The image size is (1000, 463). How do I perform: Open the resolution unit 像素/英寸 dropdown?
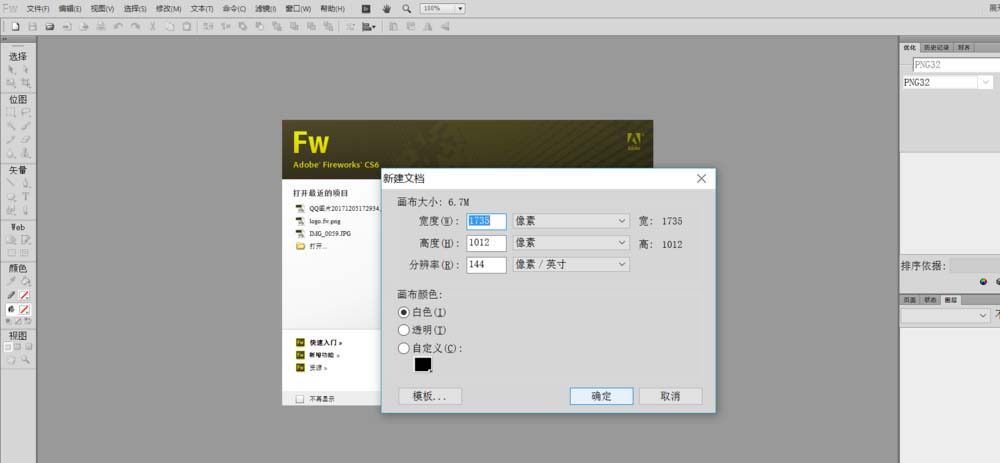570,265
